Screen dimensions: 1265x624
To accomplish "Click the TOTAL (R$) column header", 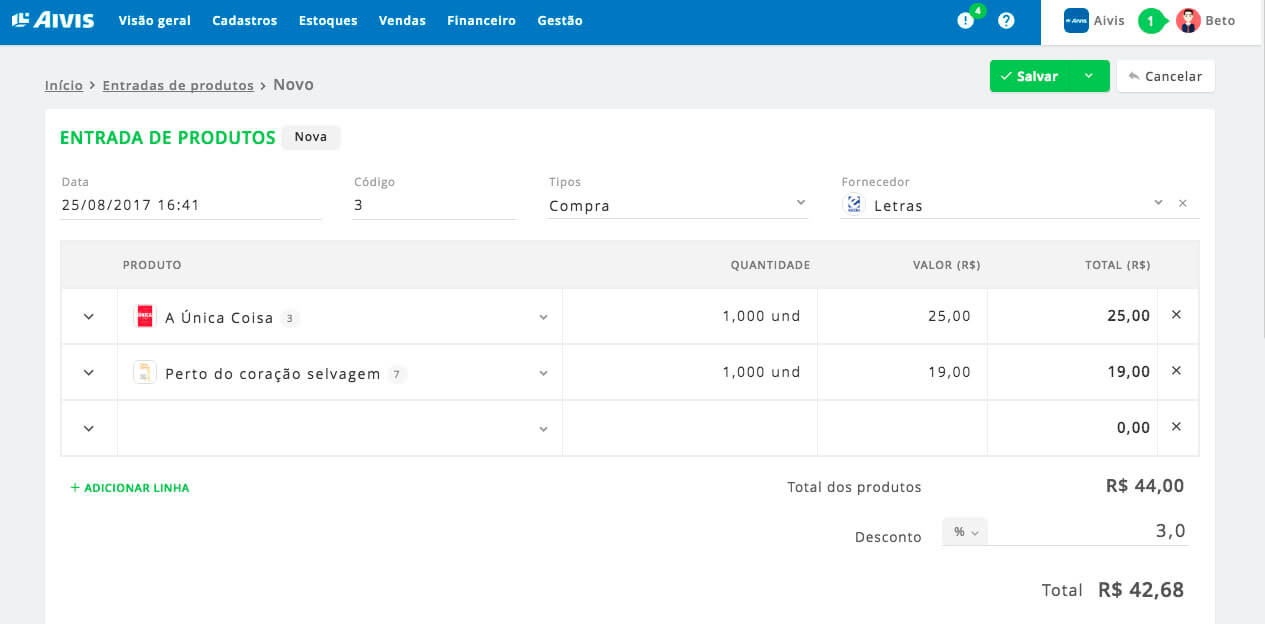I will tap(1118, 265).
